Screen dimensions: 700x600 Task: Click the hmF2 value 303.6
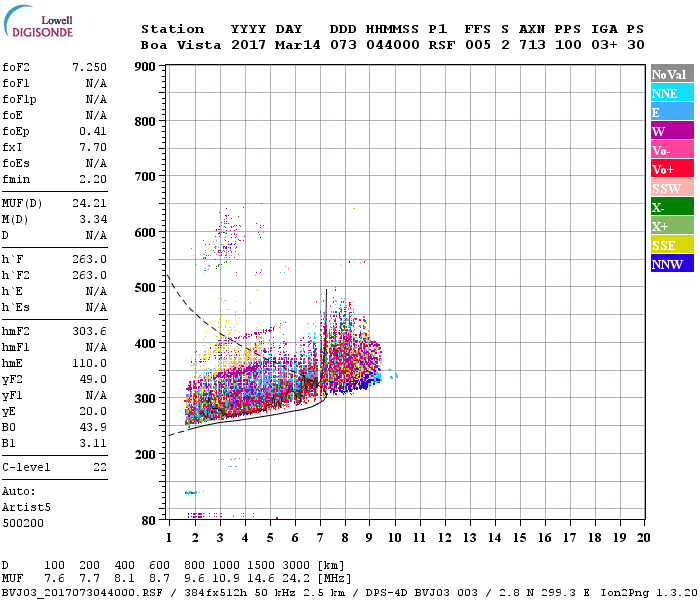(89, 331)
